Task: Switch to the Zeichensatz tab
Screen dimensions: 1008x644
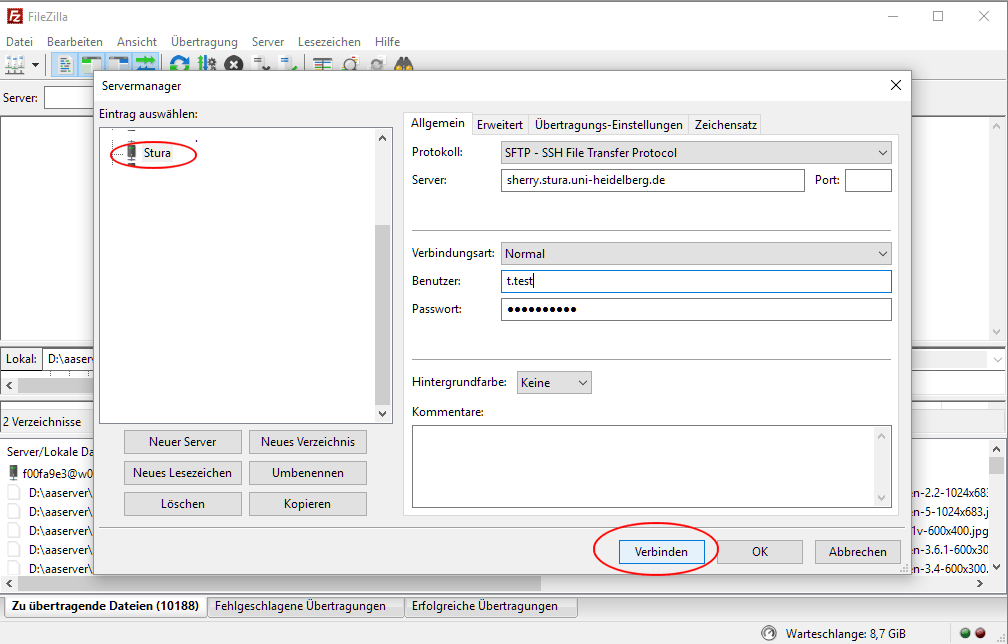Action: (726, 125)
